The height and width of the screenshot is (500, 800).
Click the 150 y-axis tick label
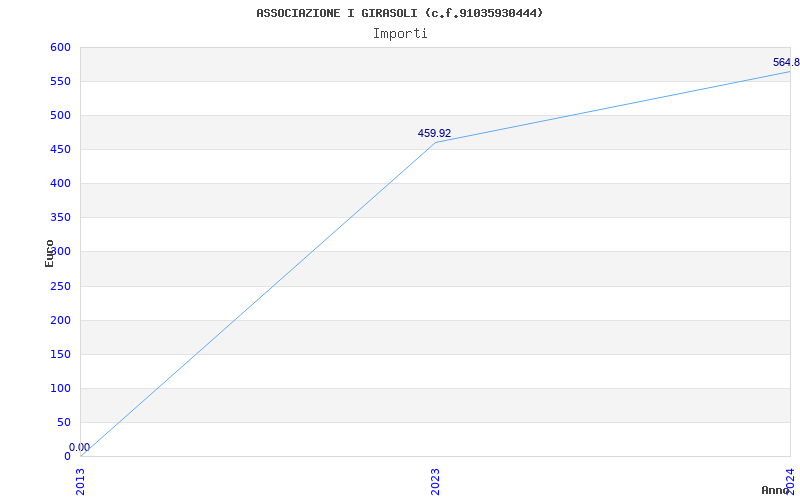[60, 355]
